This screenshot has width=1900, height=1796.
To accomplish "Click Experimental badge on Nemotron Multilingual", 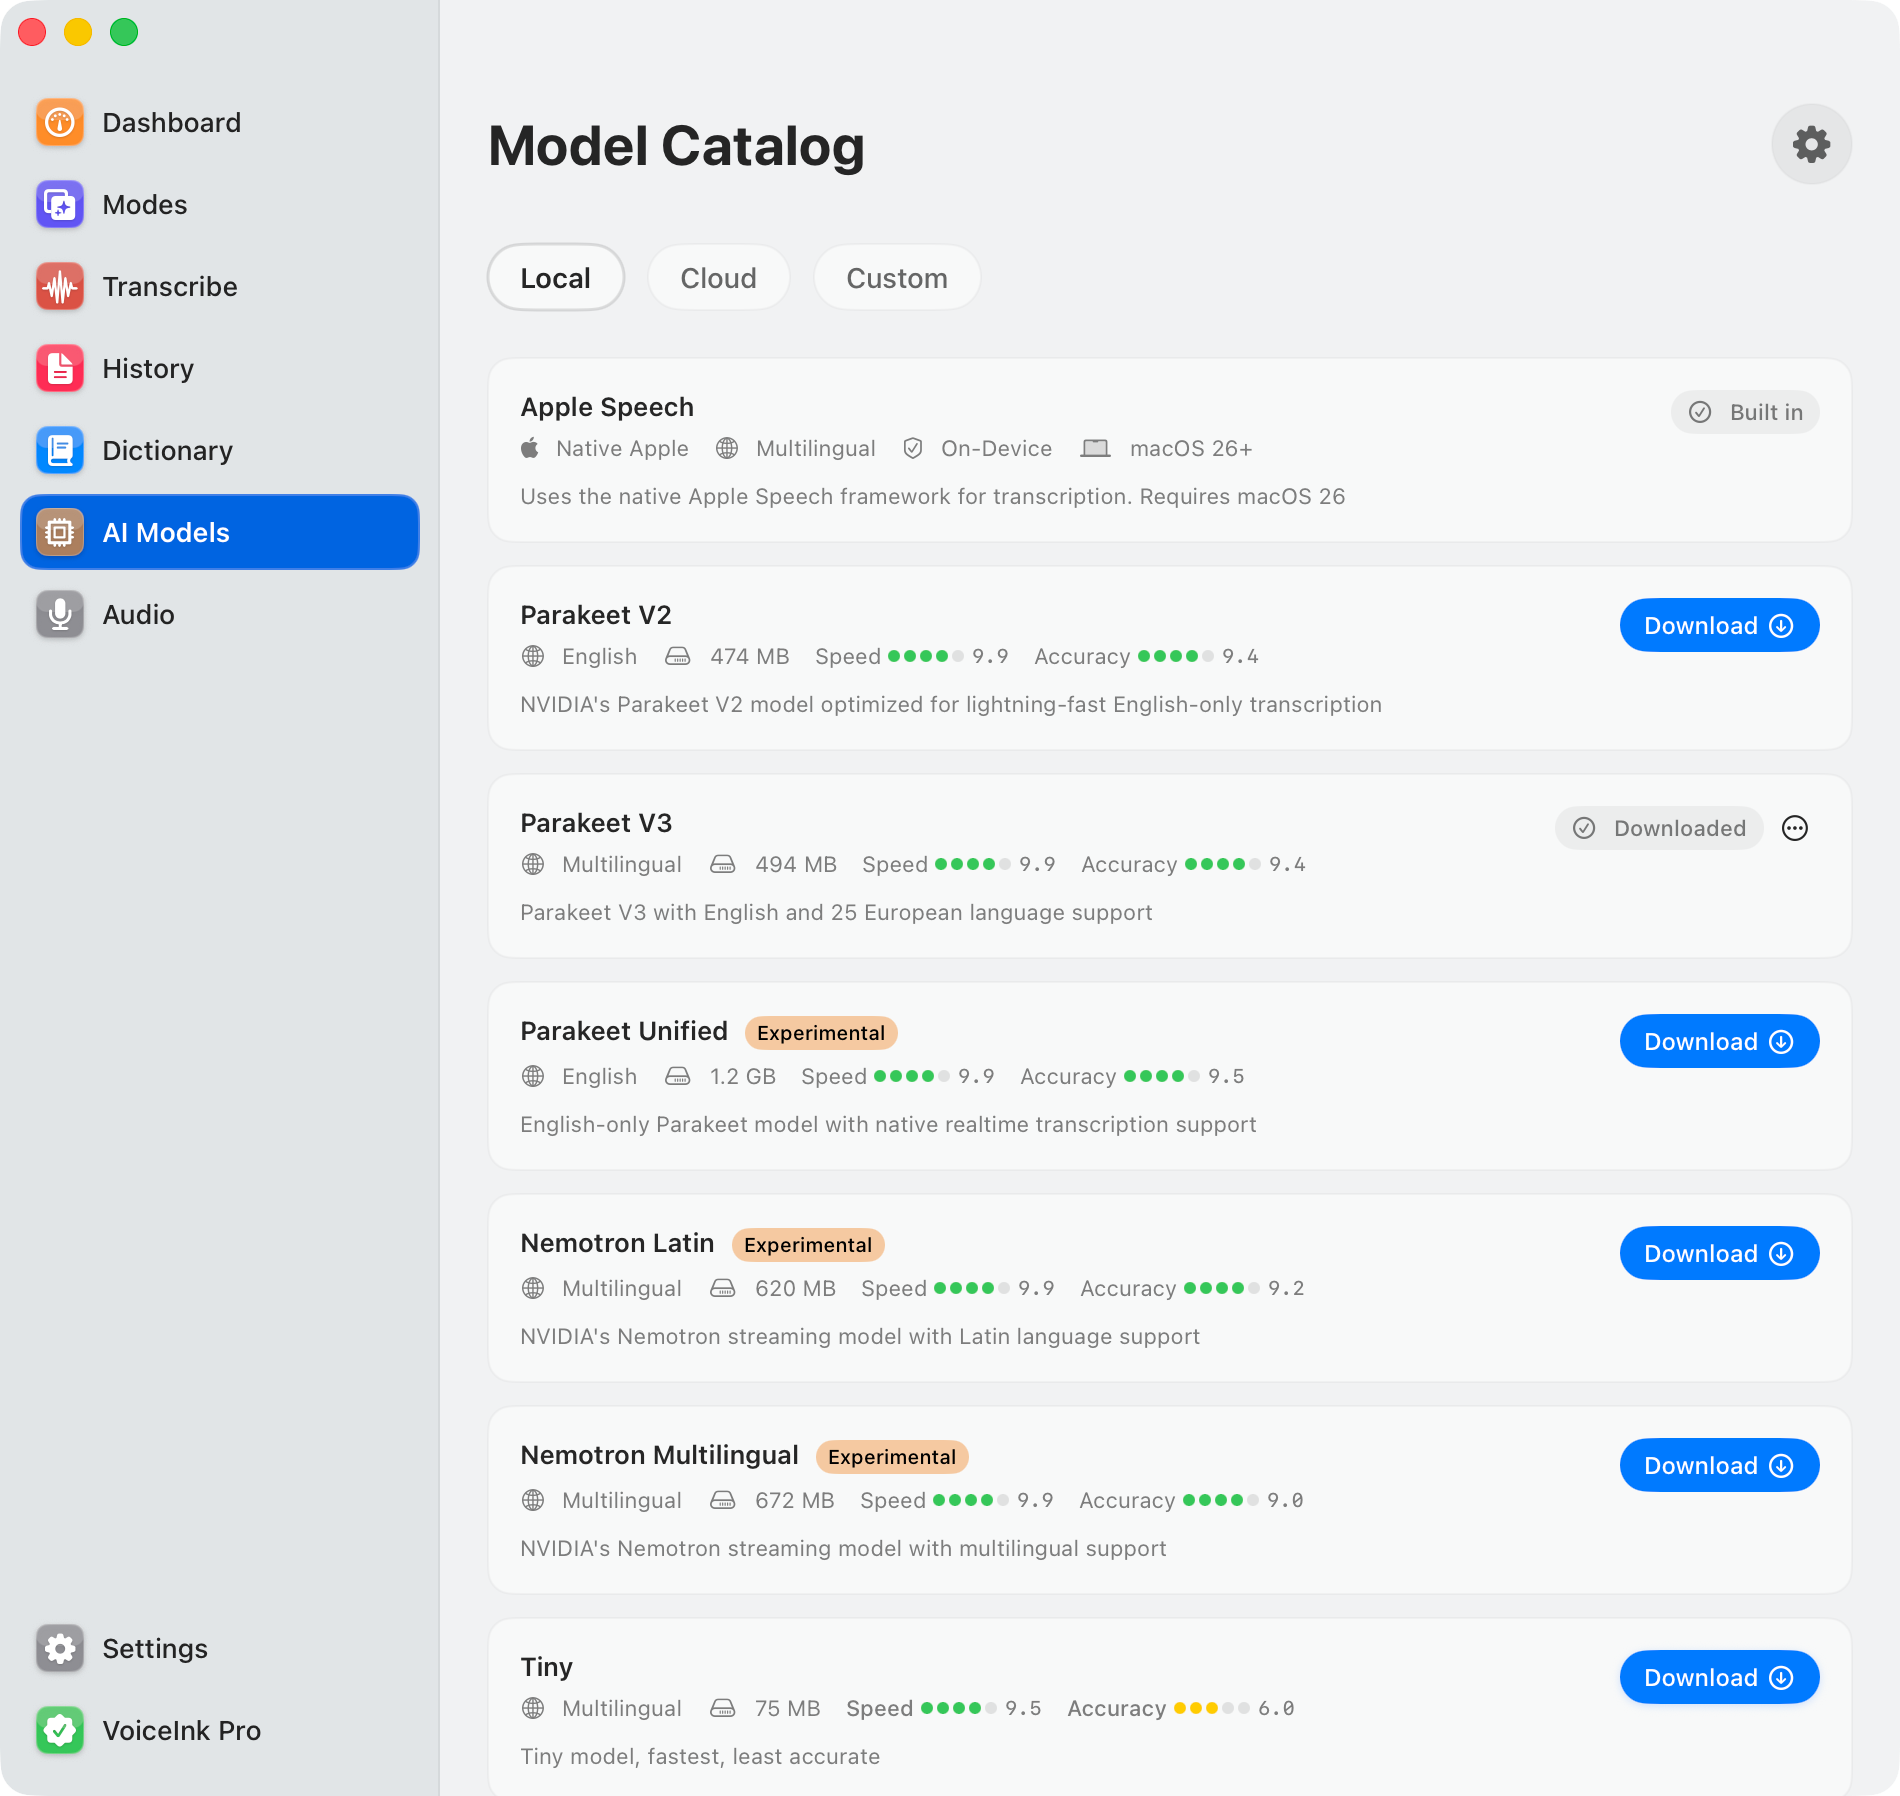I will pos(892,1456).
